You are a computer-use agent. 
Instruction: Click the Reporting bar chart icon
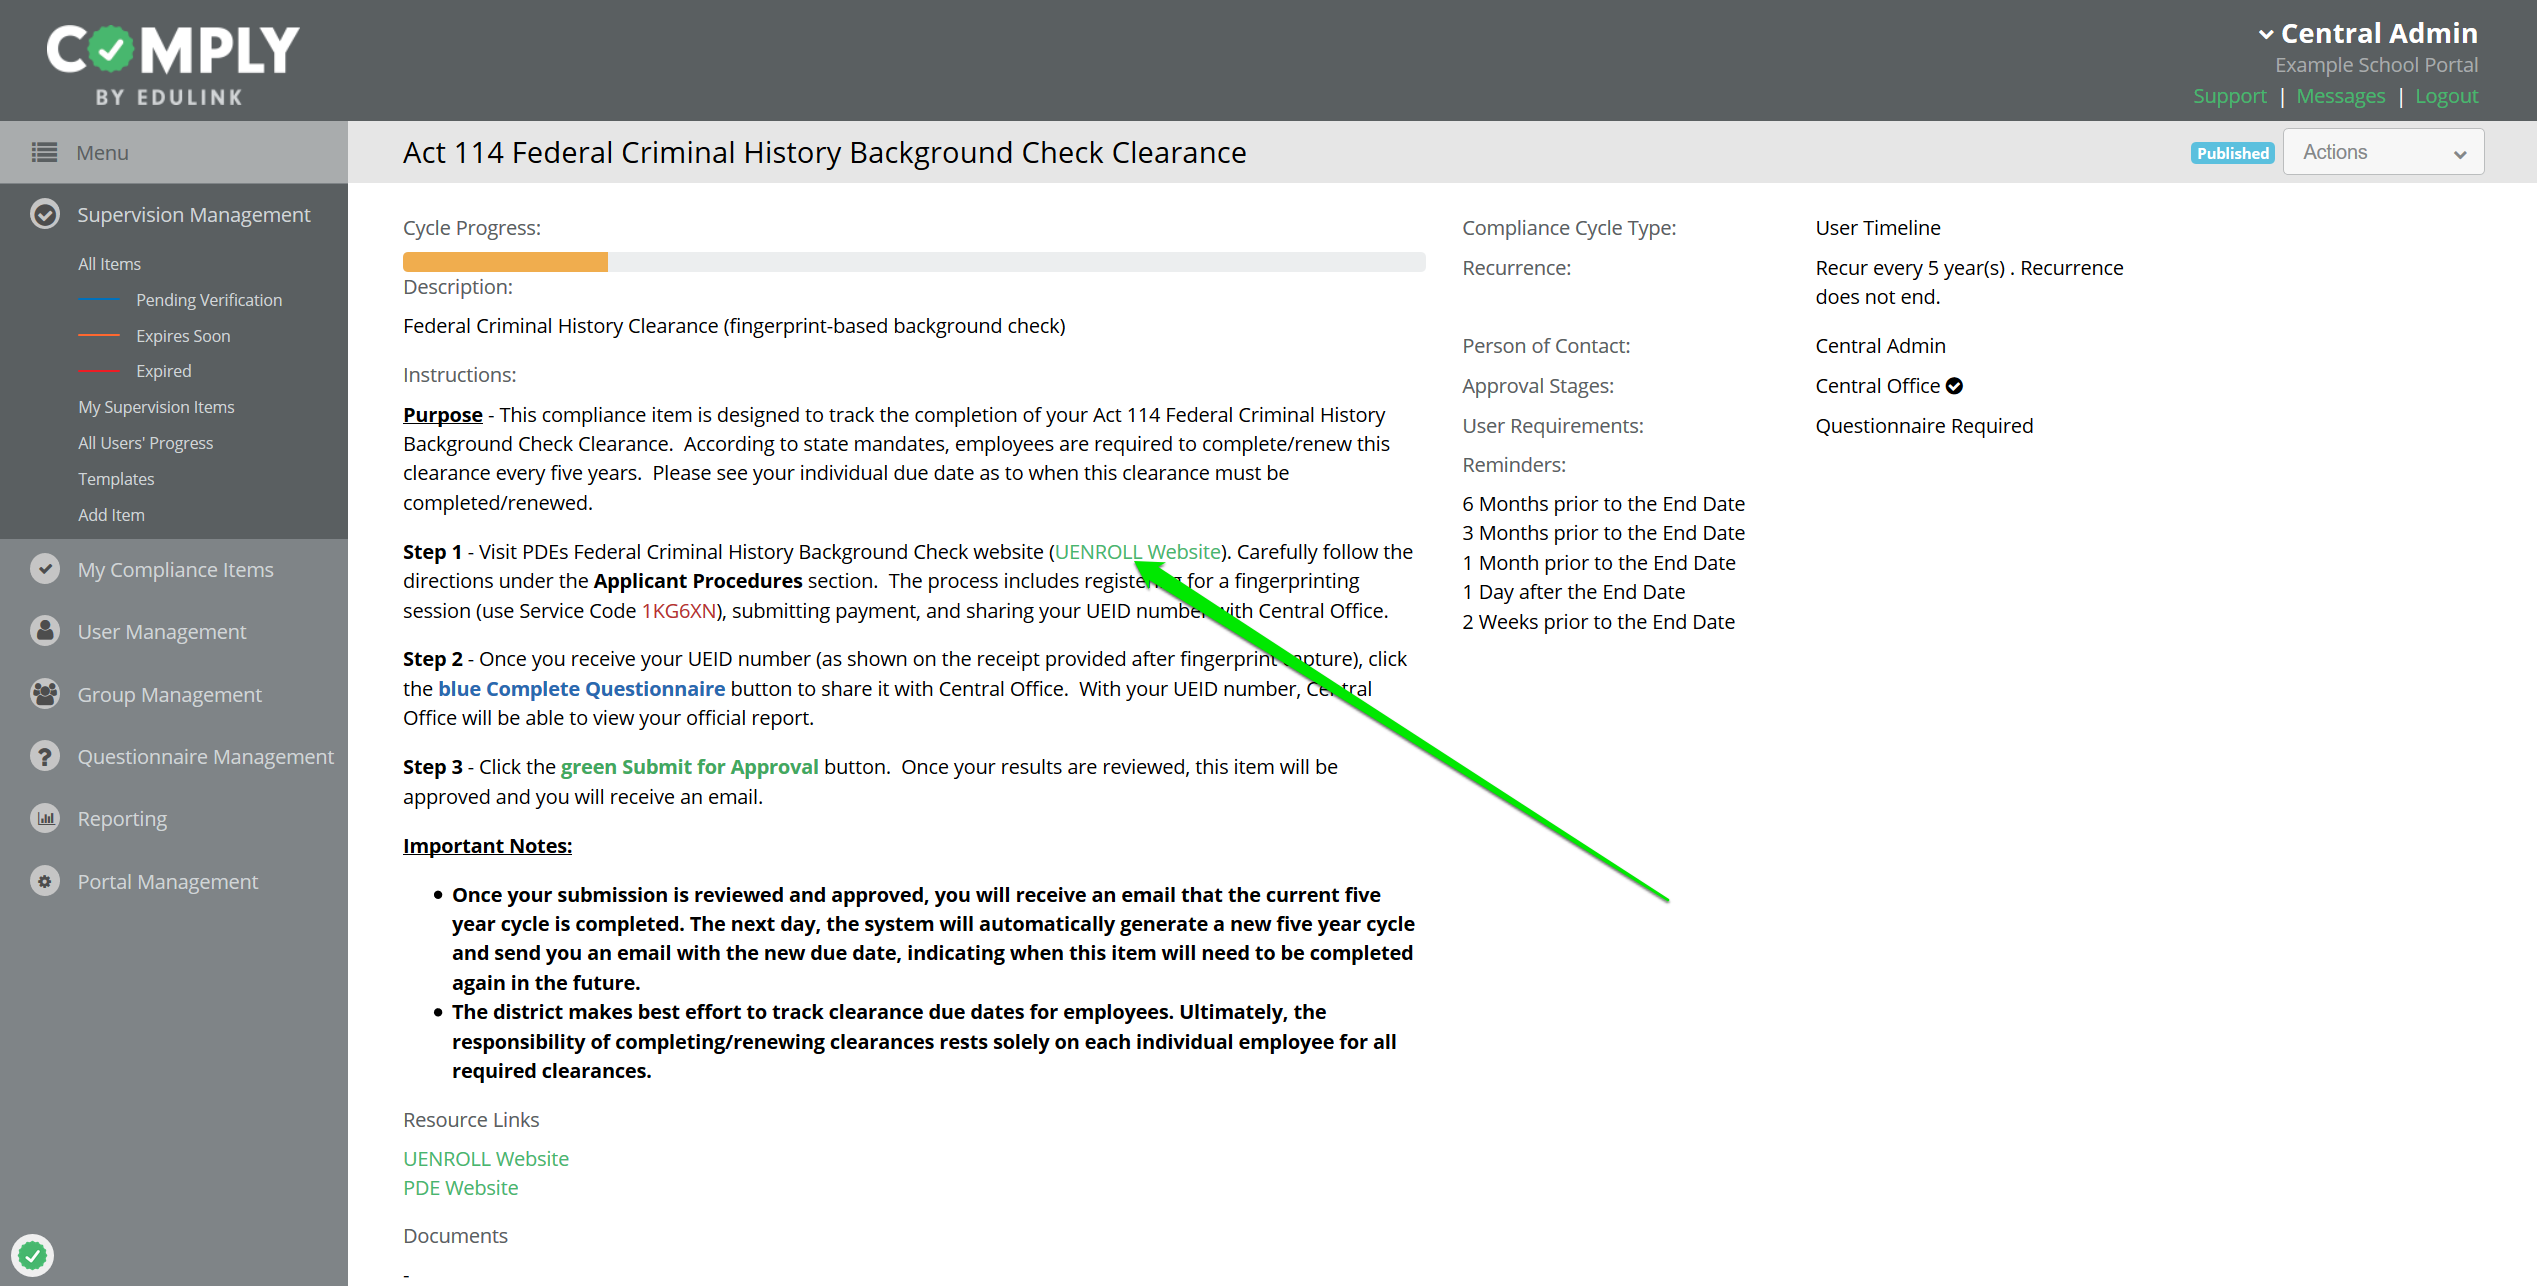[44, 818]
